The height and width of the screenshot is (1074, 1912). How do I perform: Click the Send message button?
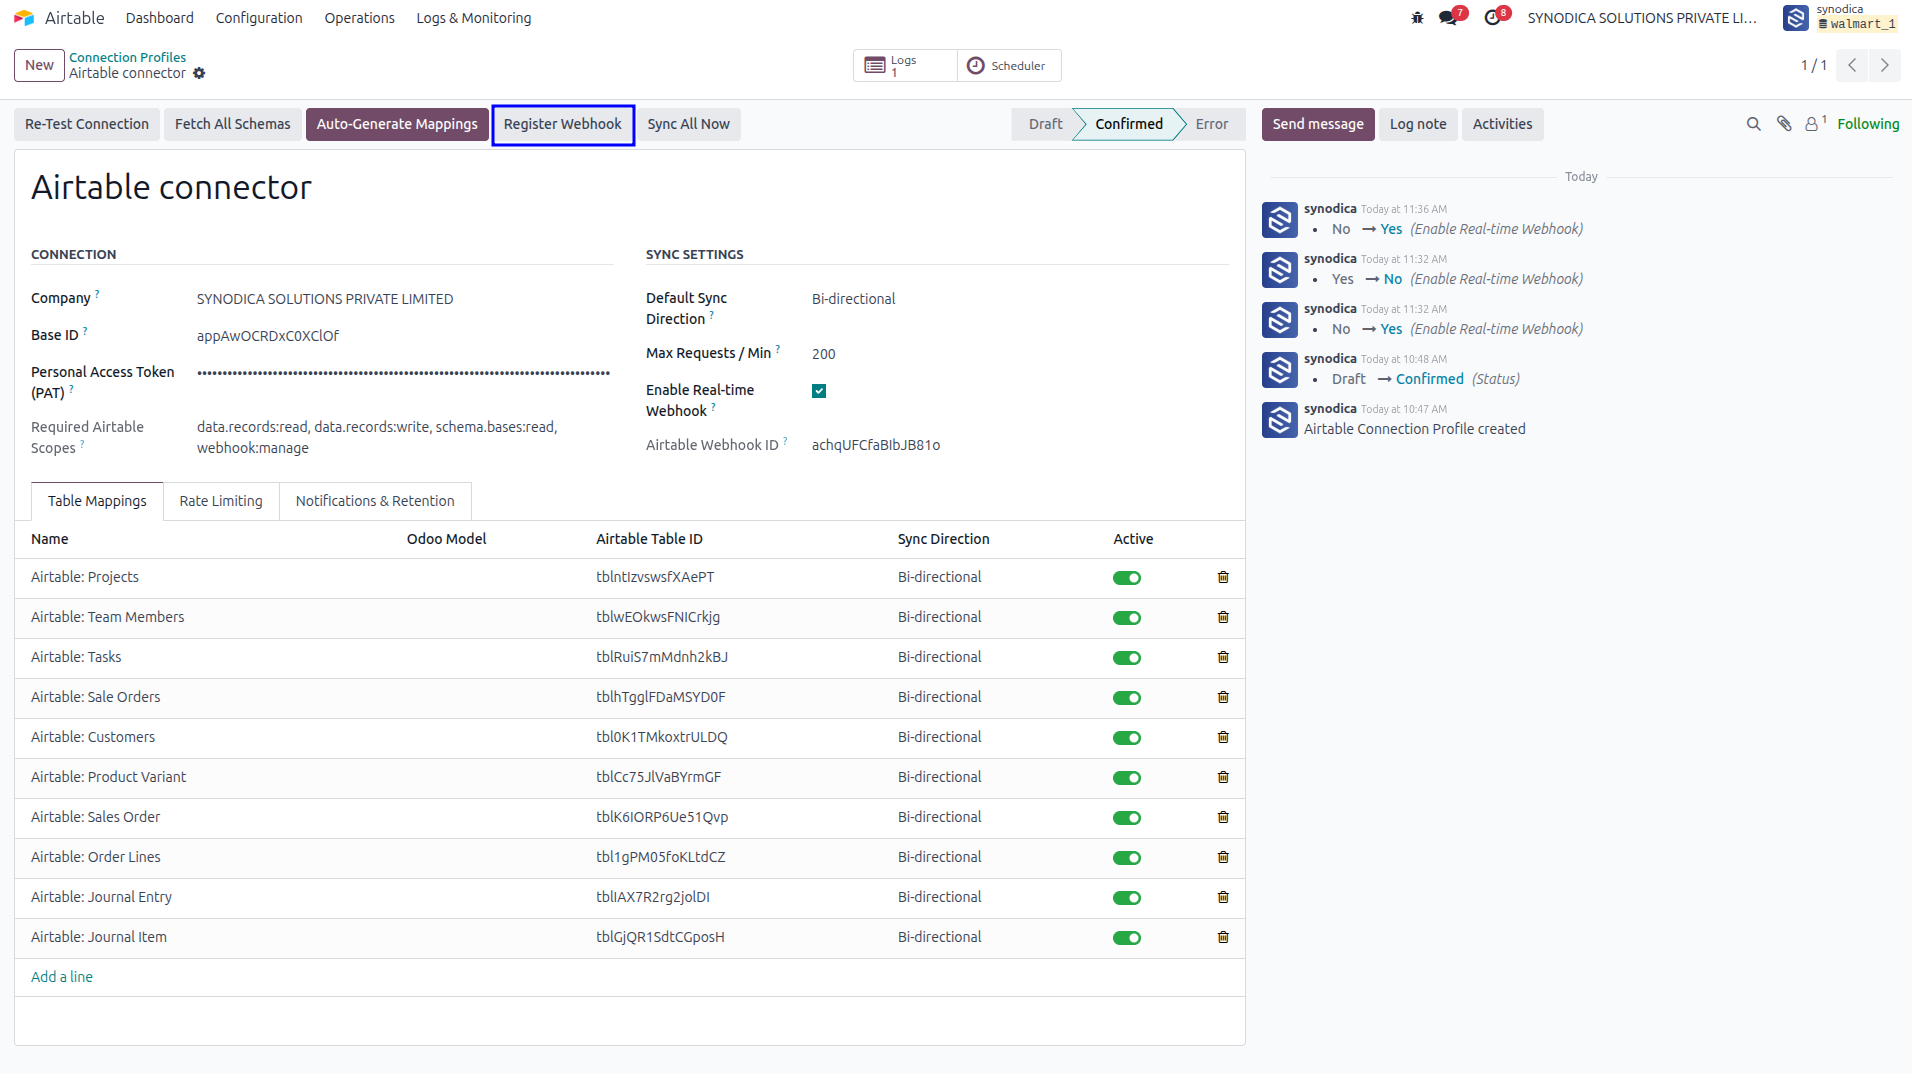click(1318, 124)
